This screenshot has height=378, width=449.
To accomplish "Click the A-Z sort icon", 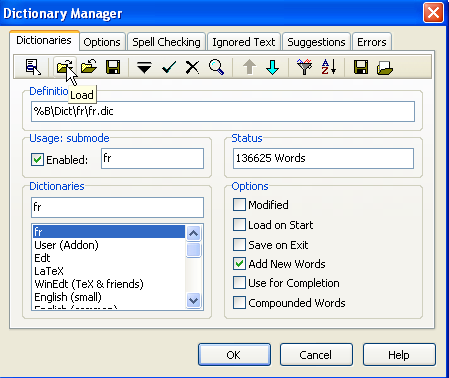I will [x=329, y=67].
